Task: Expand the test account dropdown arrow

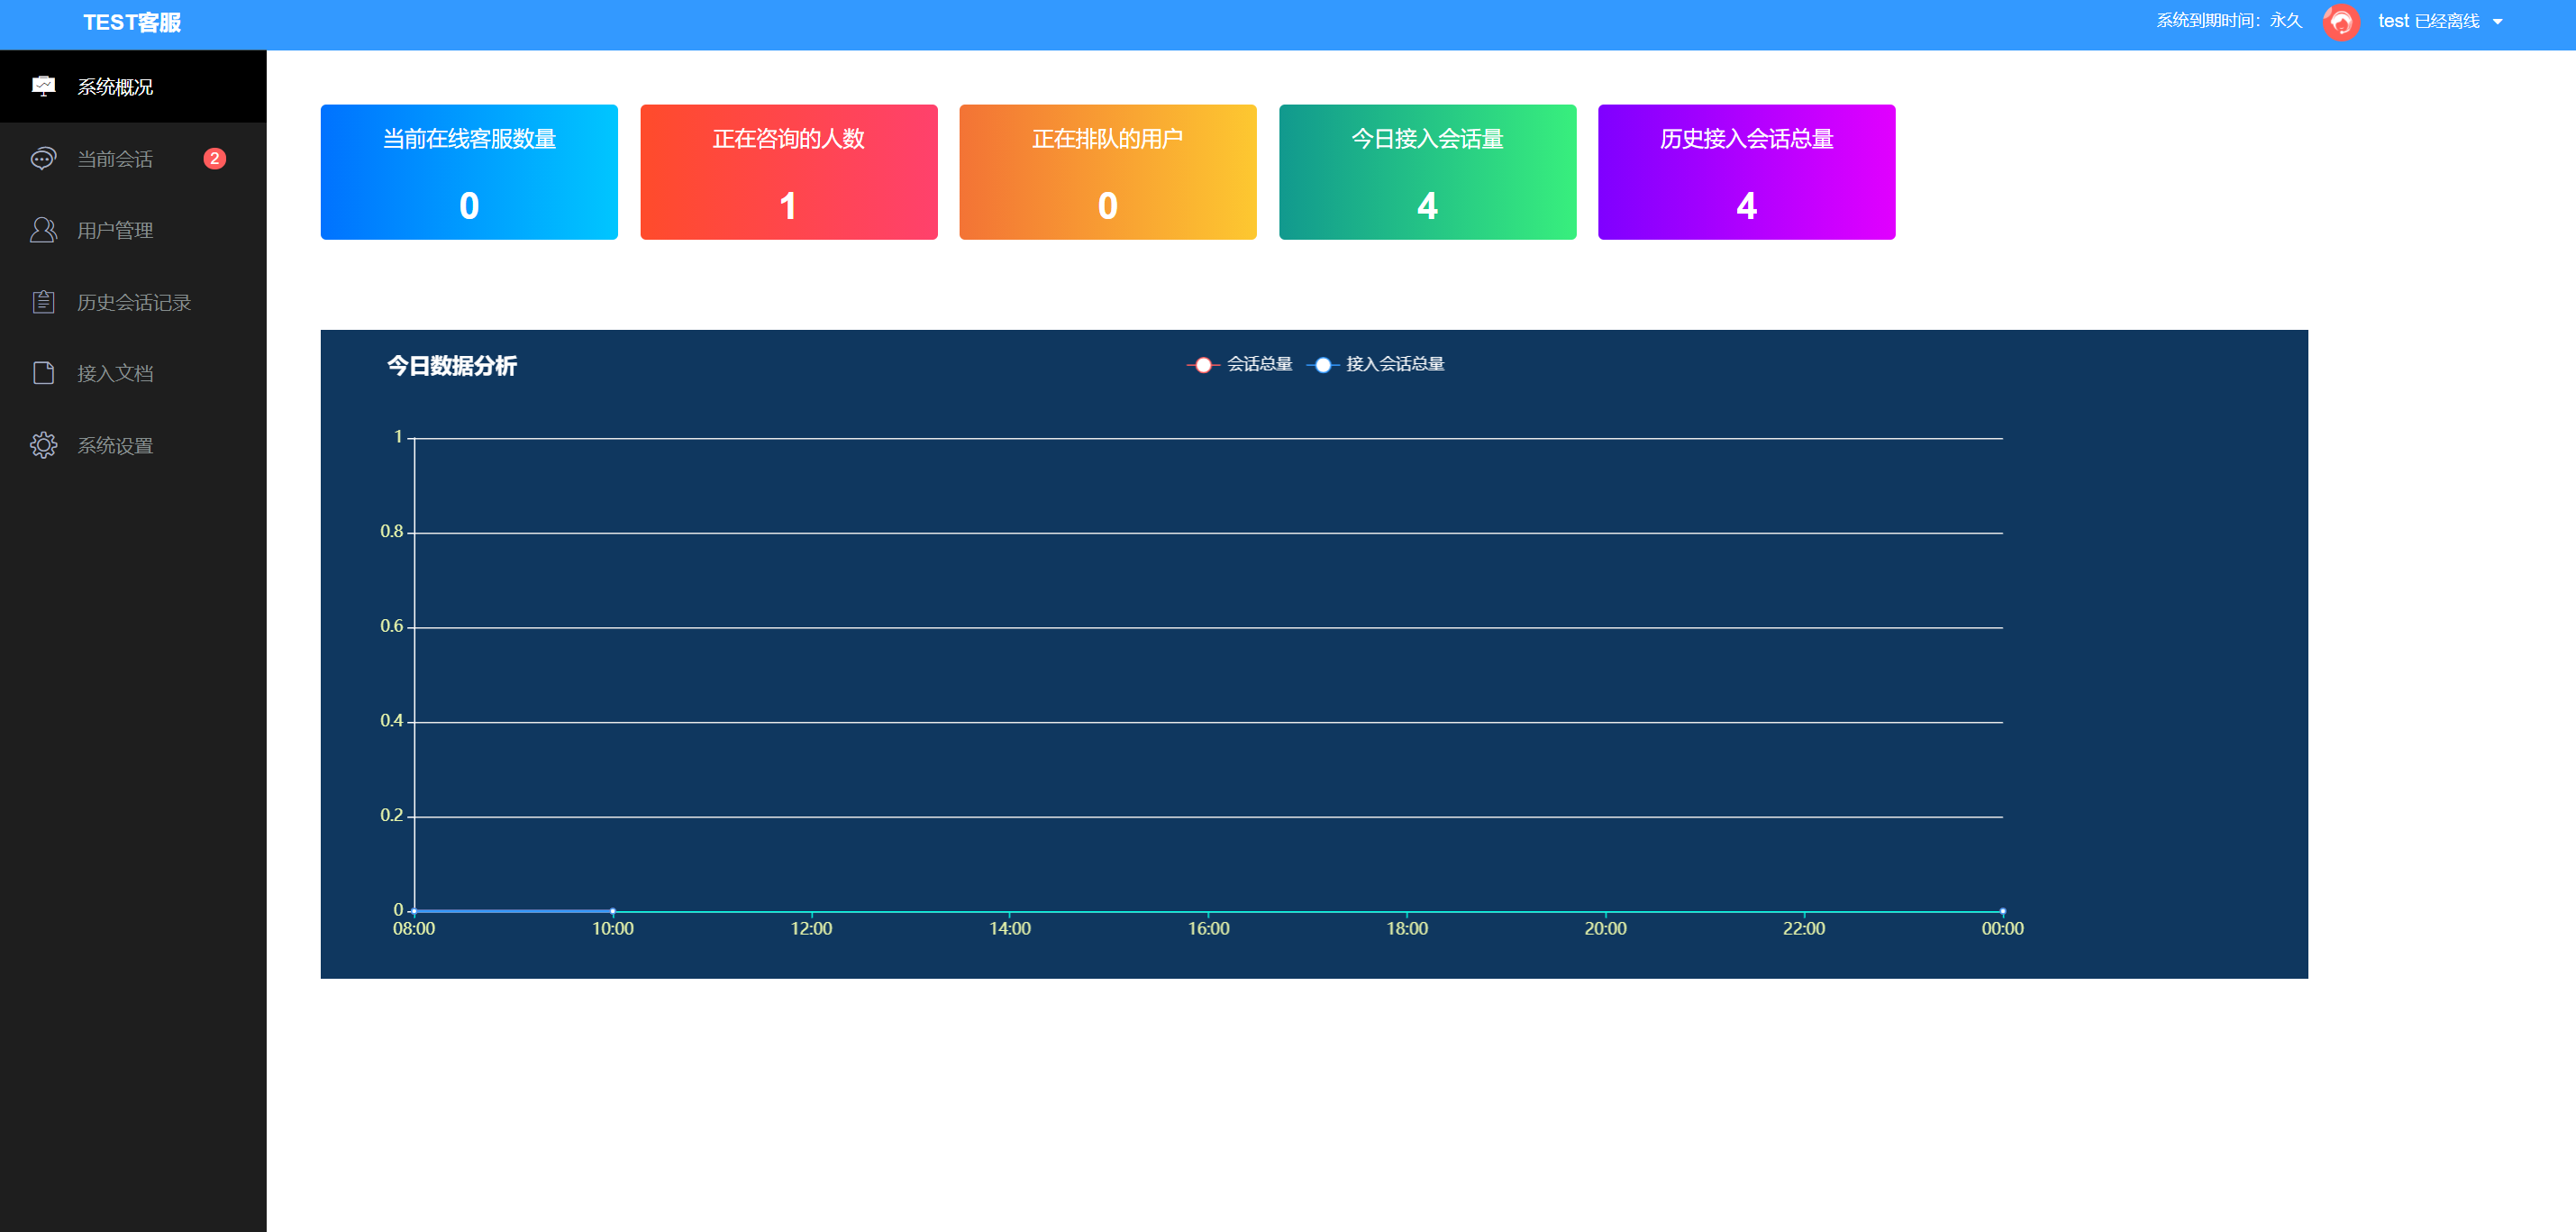Action: tap(2498, 22)
